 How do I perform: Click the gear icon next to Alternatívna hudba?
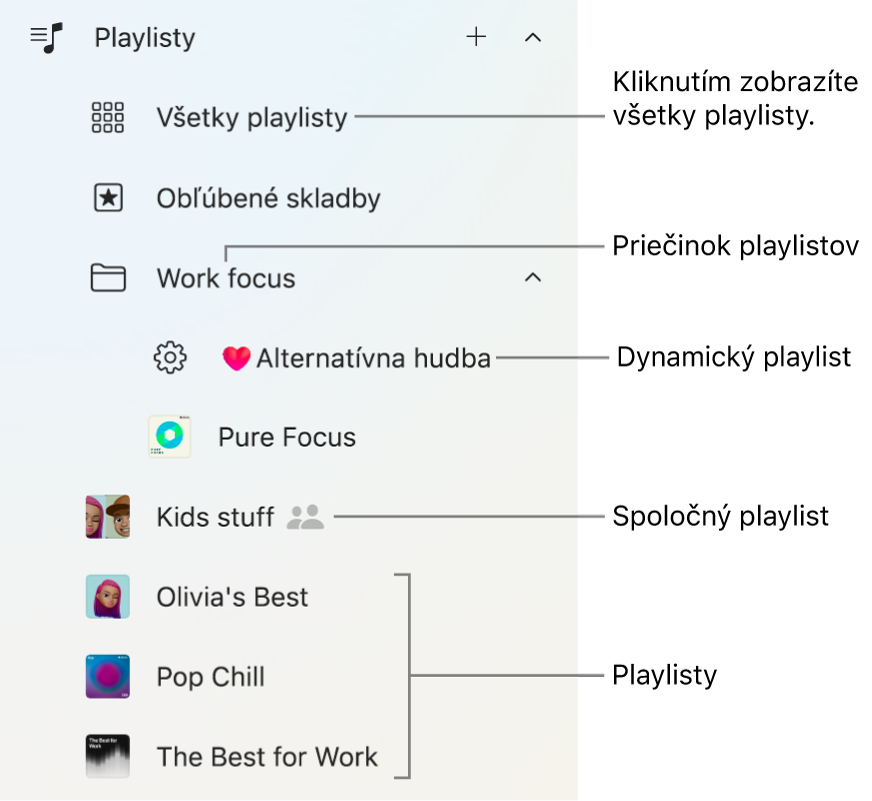coord(170,357)
